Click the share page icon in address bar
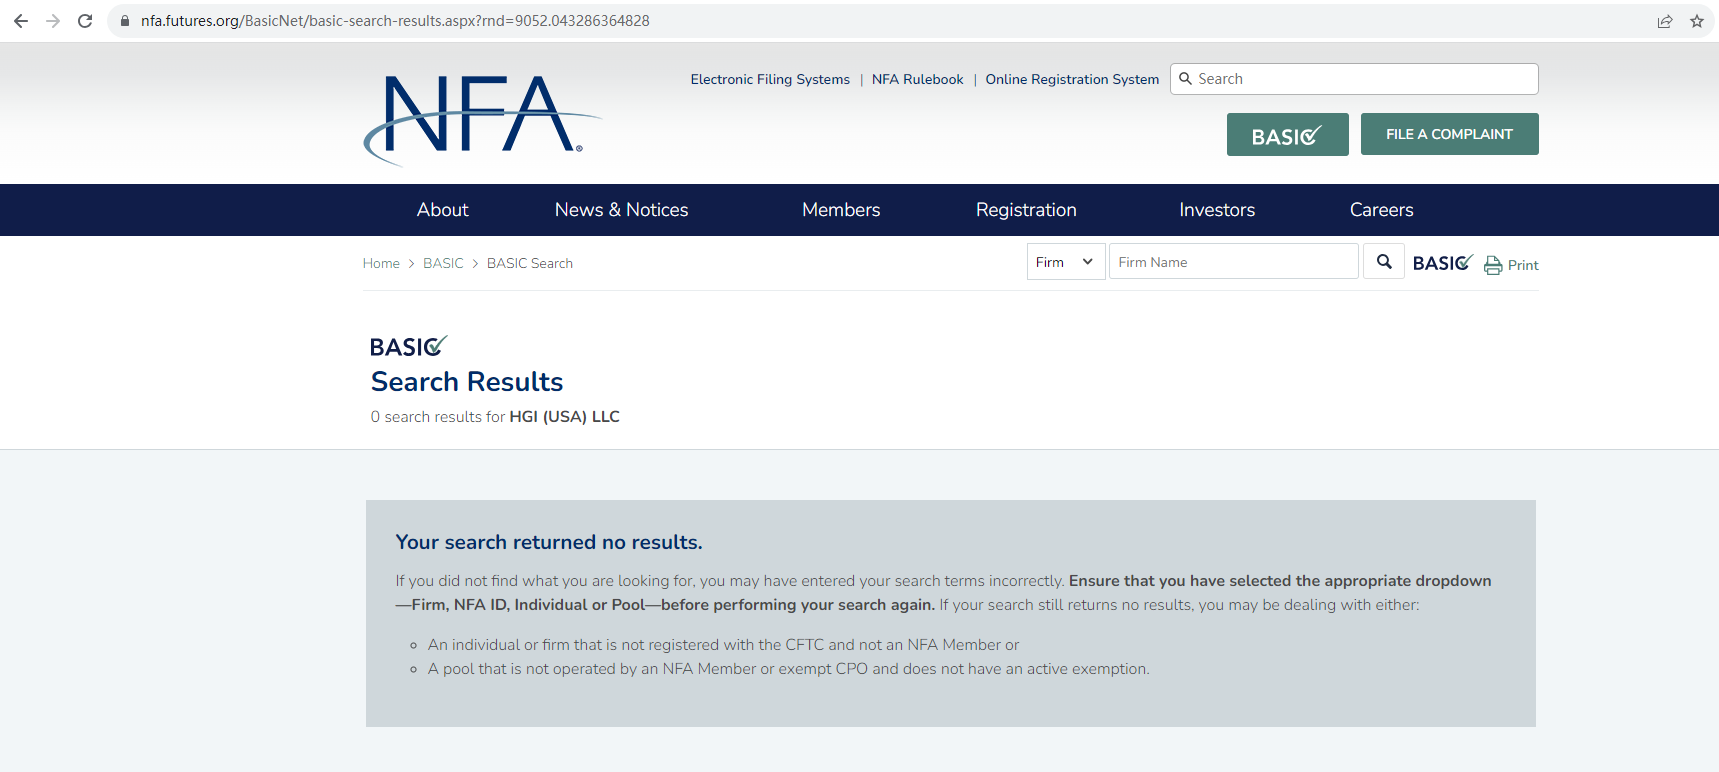The height and width of the screenshot is (772, 1719). coord(1665,21)
